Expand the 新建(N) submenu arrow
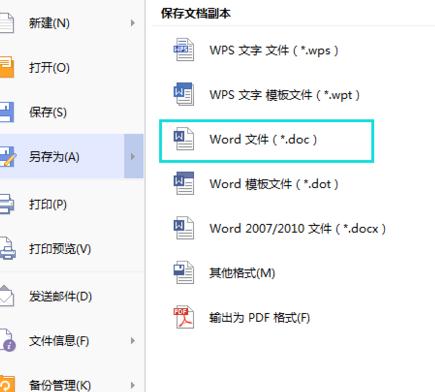435x392 pixels. click(133, 23)
